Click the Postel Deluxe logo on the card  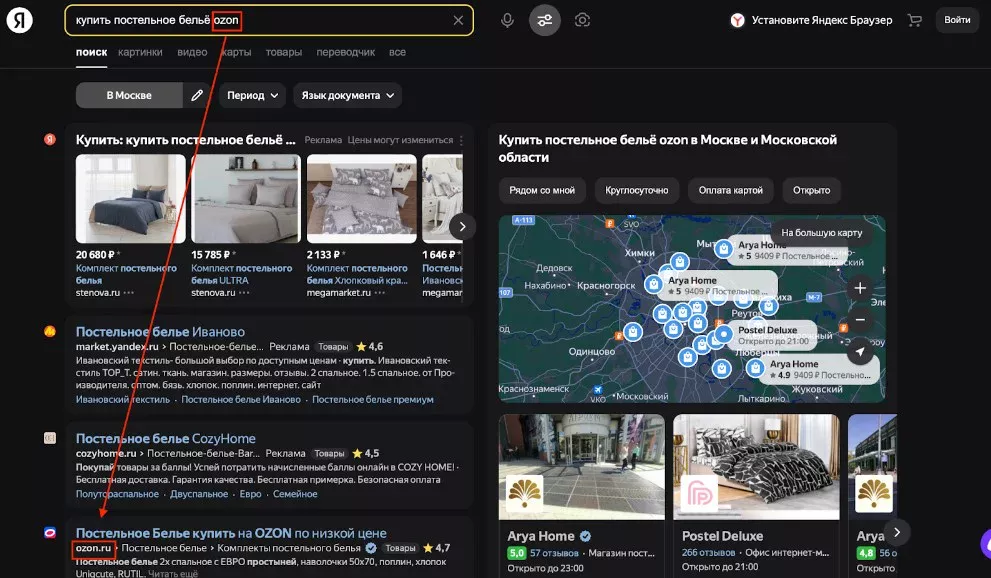[x=700, y=494]
